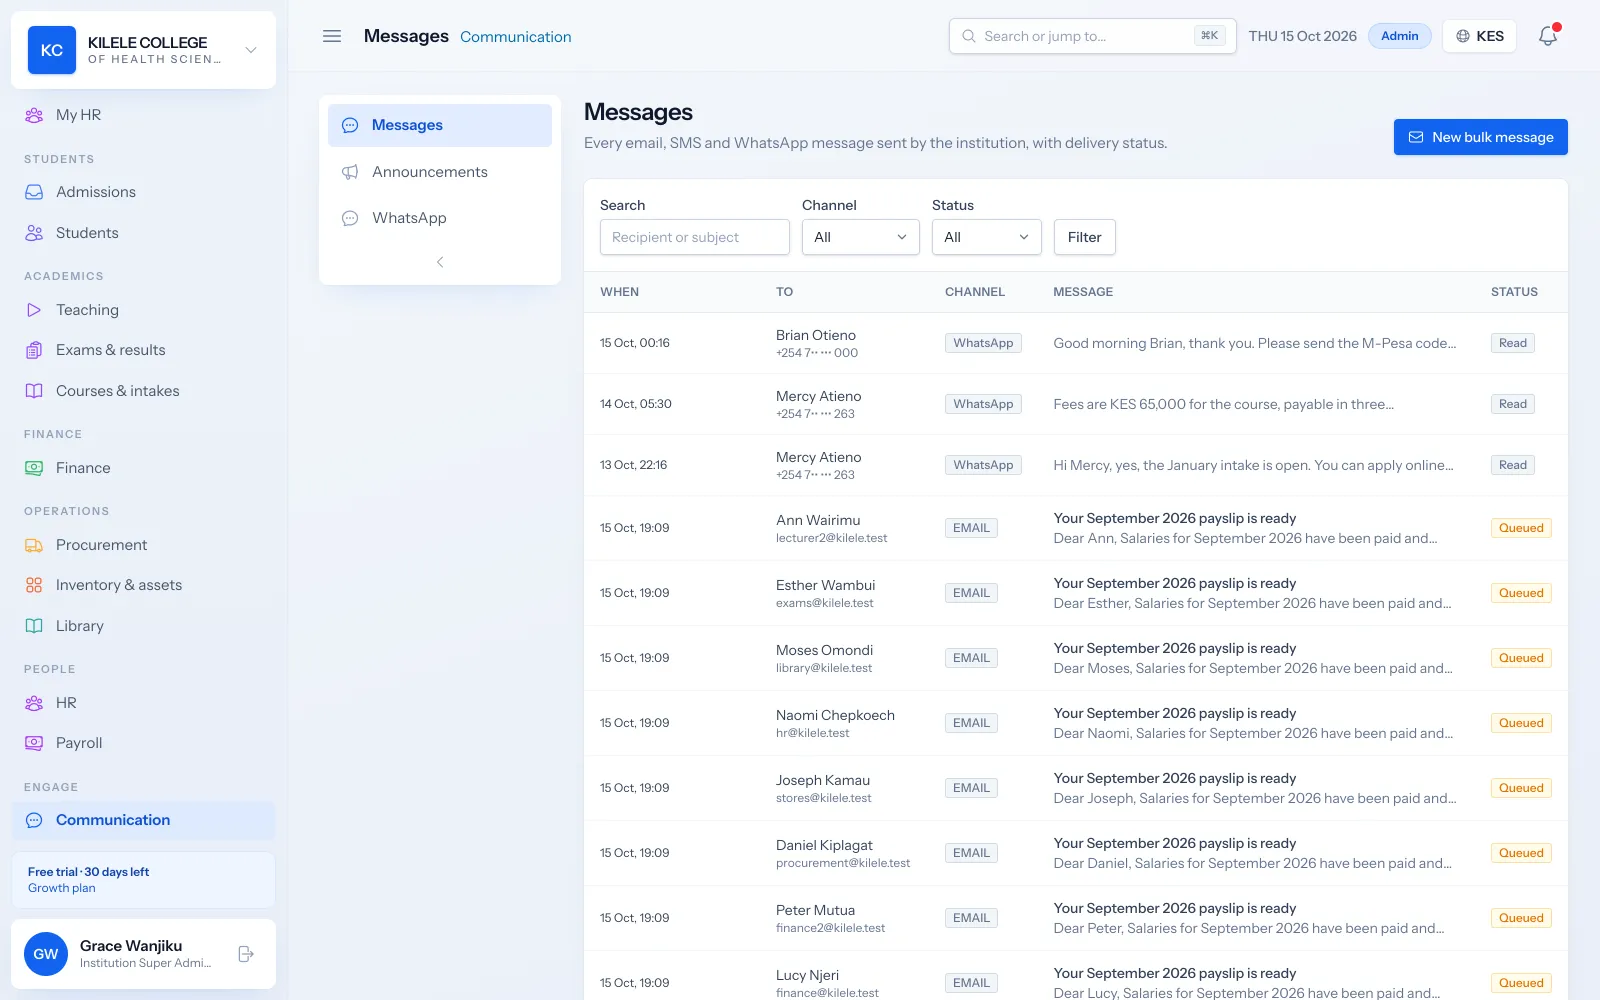Open Library module
Viewport: 1600px width, 1000px height.
(x=143, y=626)
